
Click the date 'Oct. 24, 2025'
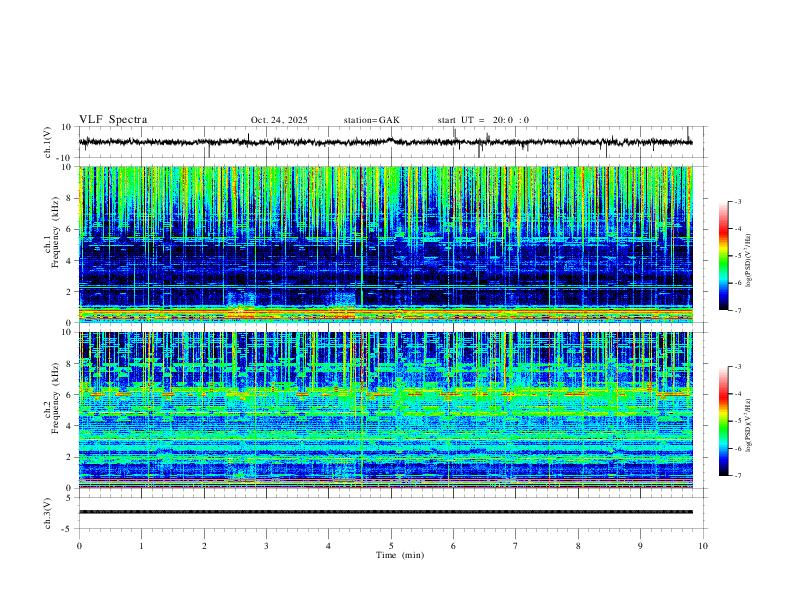pos(279,120)
